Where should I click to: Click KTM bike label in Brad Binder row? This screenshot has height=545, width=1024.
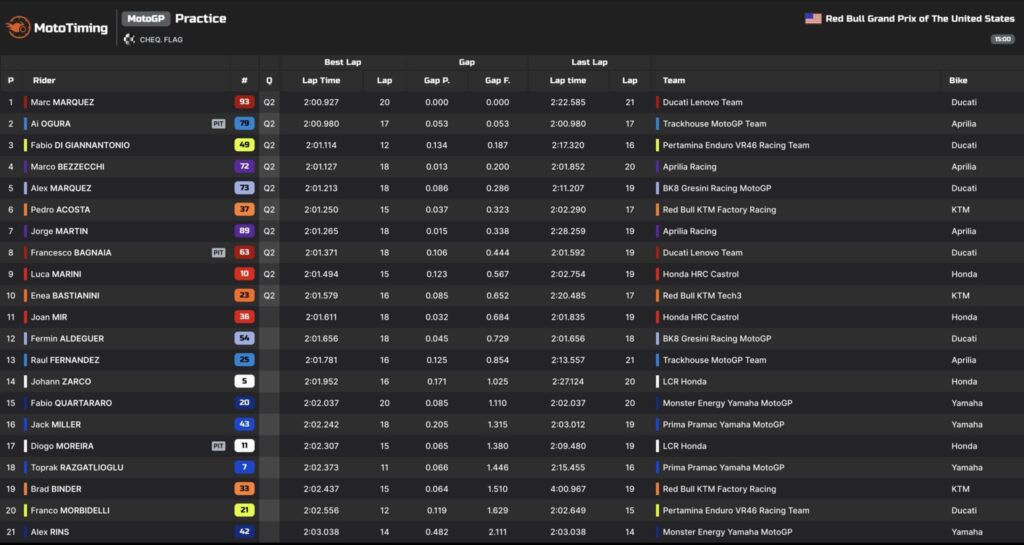[960, 489]
